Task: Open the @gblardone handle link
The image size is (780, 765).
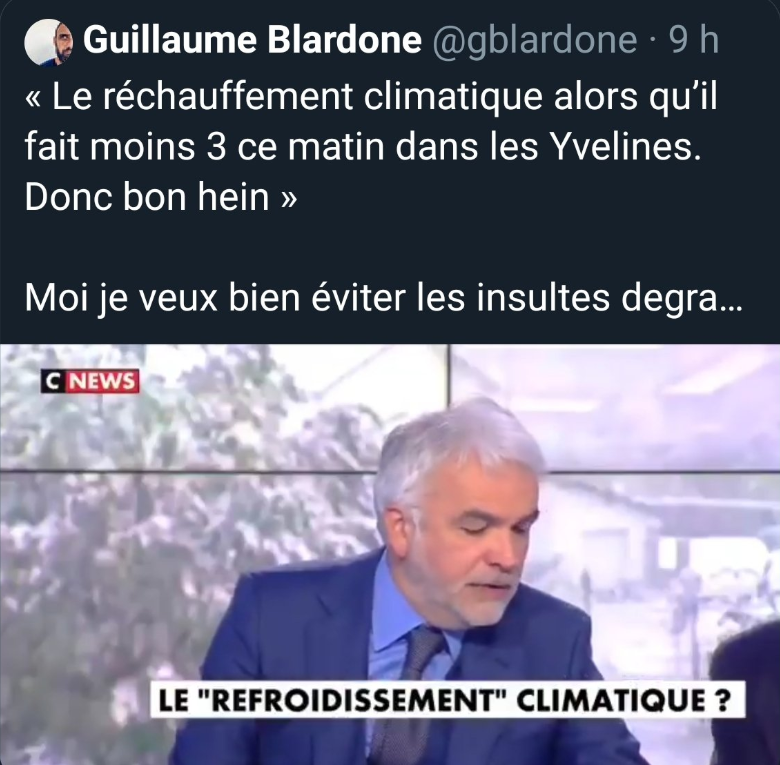Action: point(534,41)
